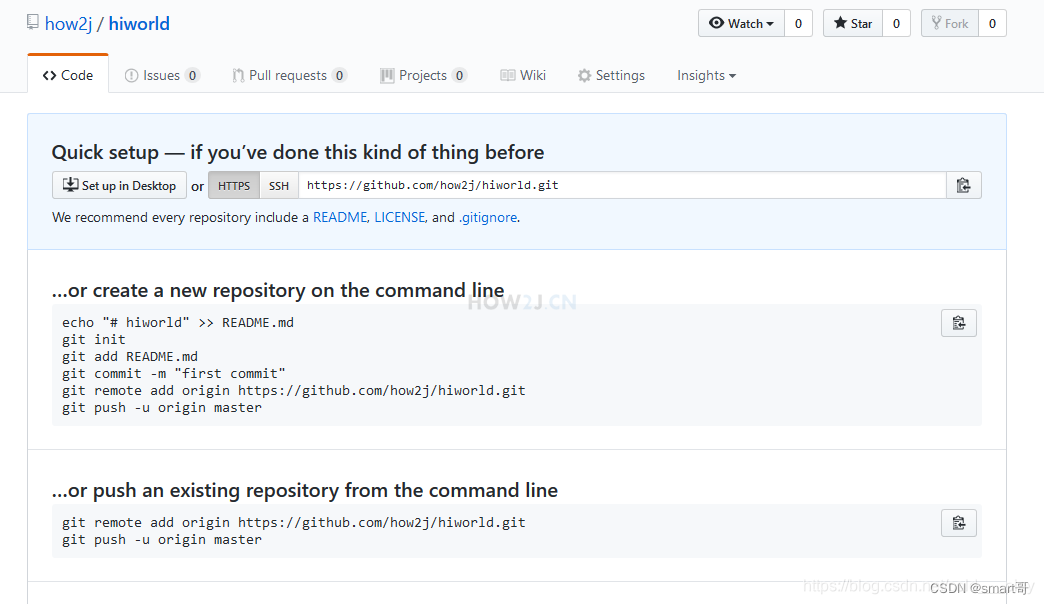Click the 'git add README.md' line

point(130,356)
